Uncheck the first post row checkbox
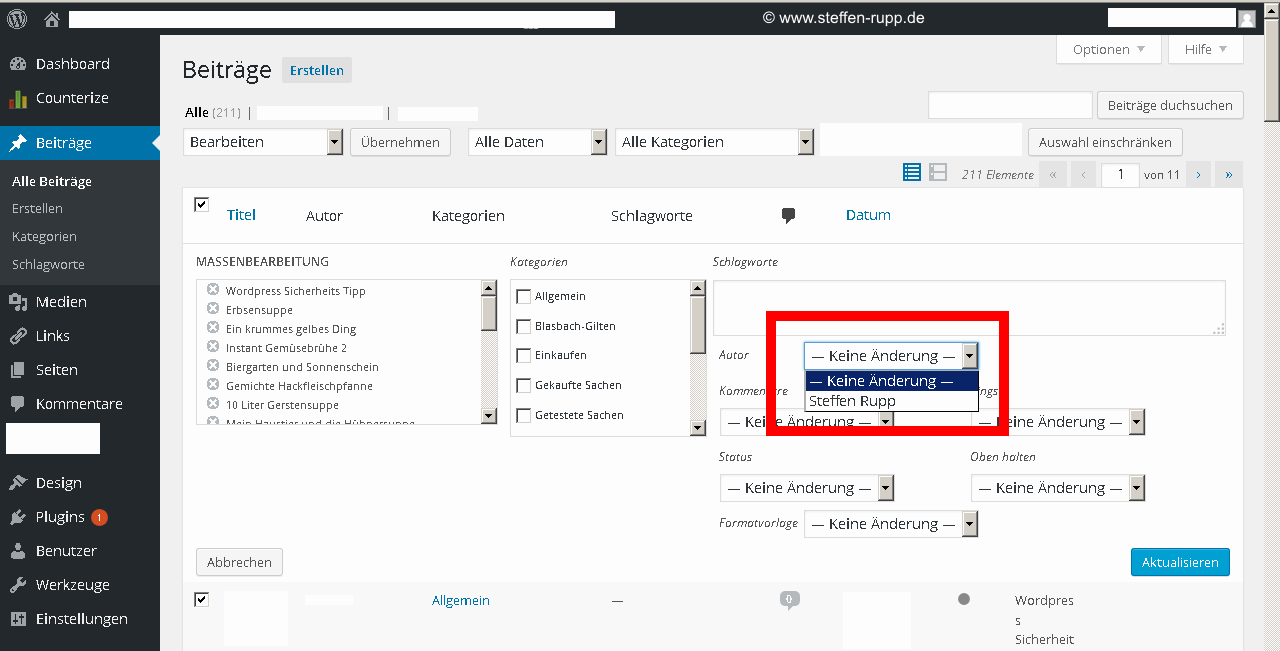Viewport: 1280px width, 651px height. [201, 599]
